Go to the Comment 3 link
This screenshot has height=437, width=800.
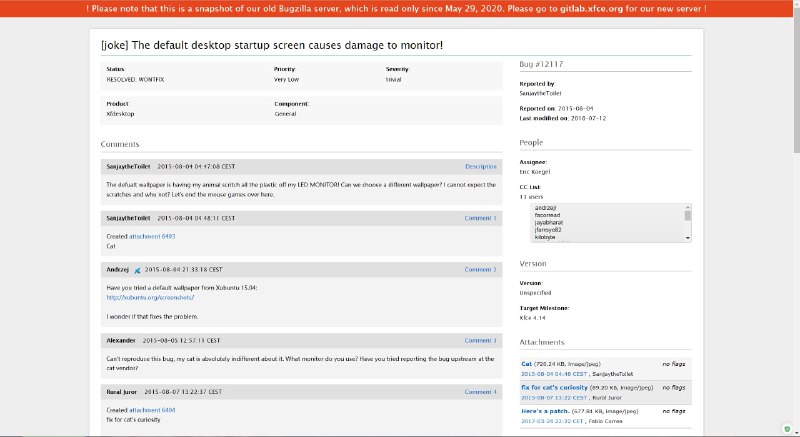click(480, 341)
